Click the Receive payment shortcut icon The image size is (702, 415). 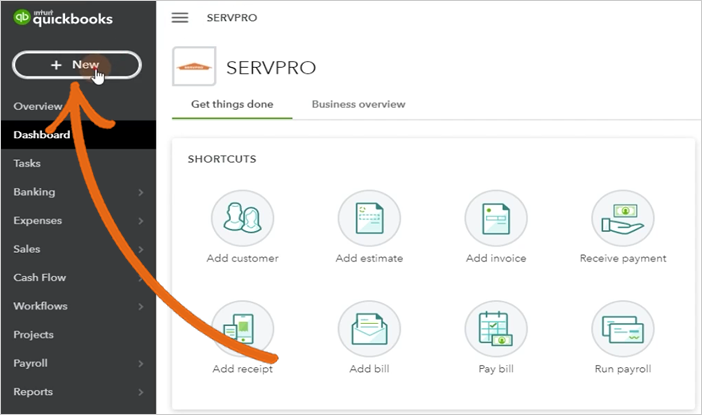(622, 220)
